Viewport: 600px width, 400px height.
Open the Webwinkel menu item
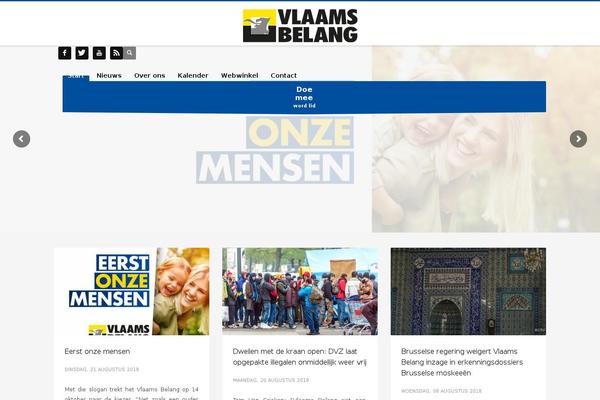(x=240, y=75)
